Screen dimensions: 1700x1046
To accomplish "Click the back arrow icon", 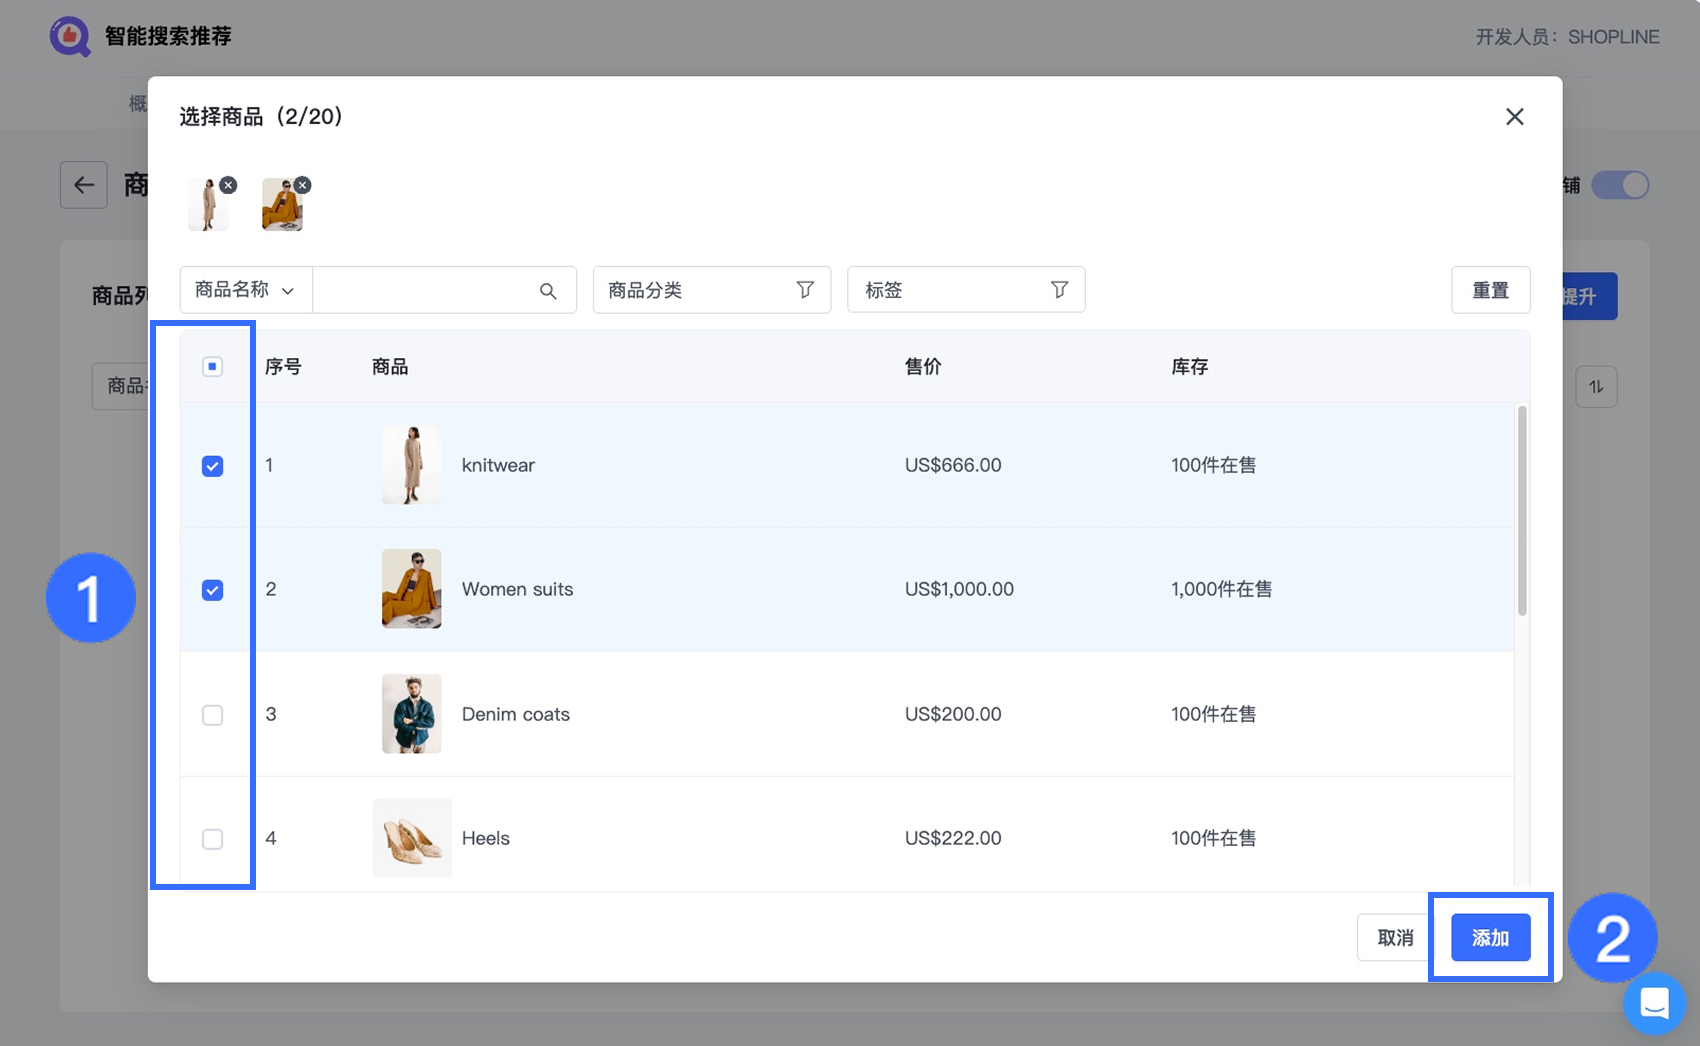I will pos(84,185).
